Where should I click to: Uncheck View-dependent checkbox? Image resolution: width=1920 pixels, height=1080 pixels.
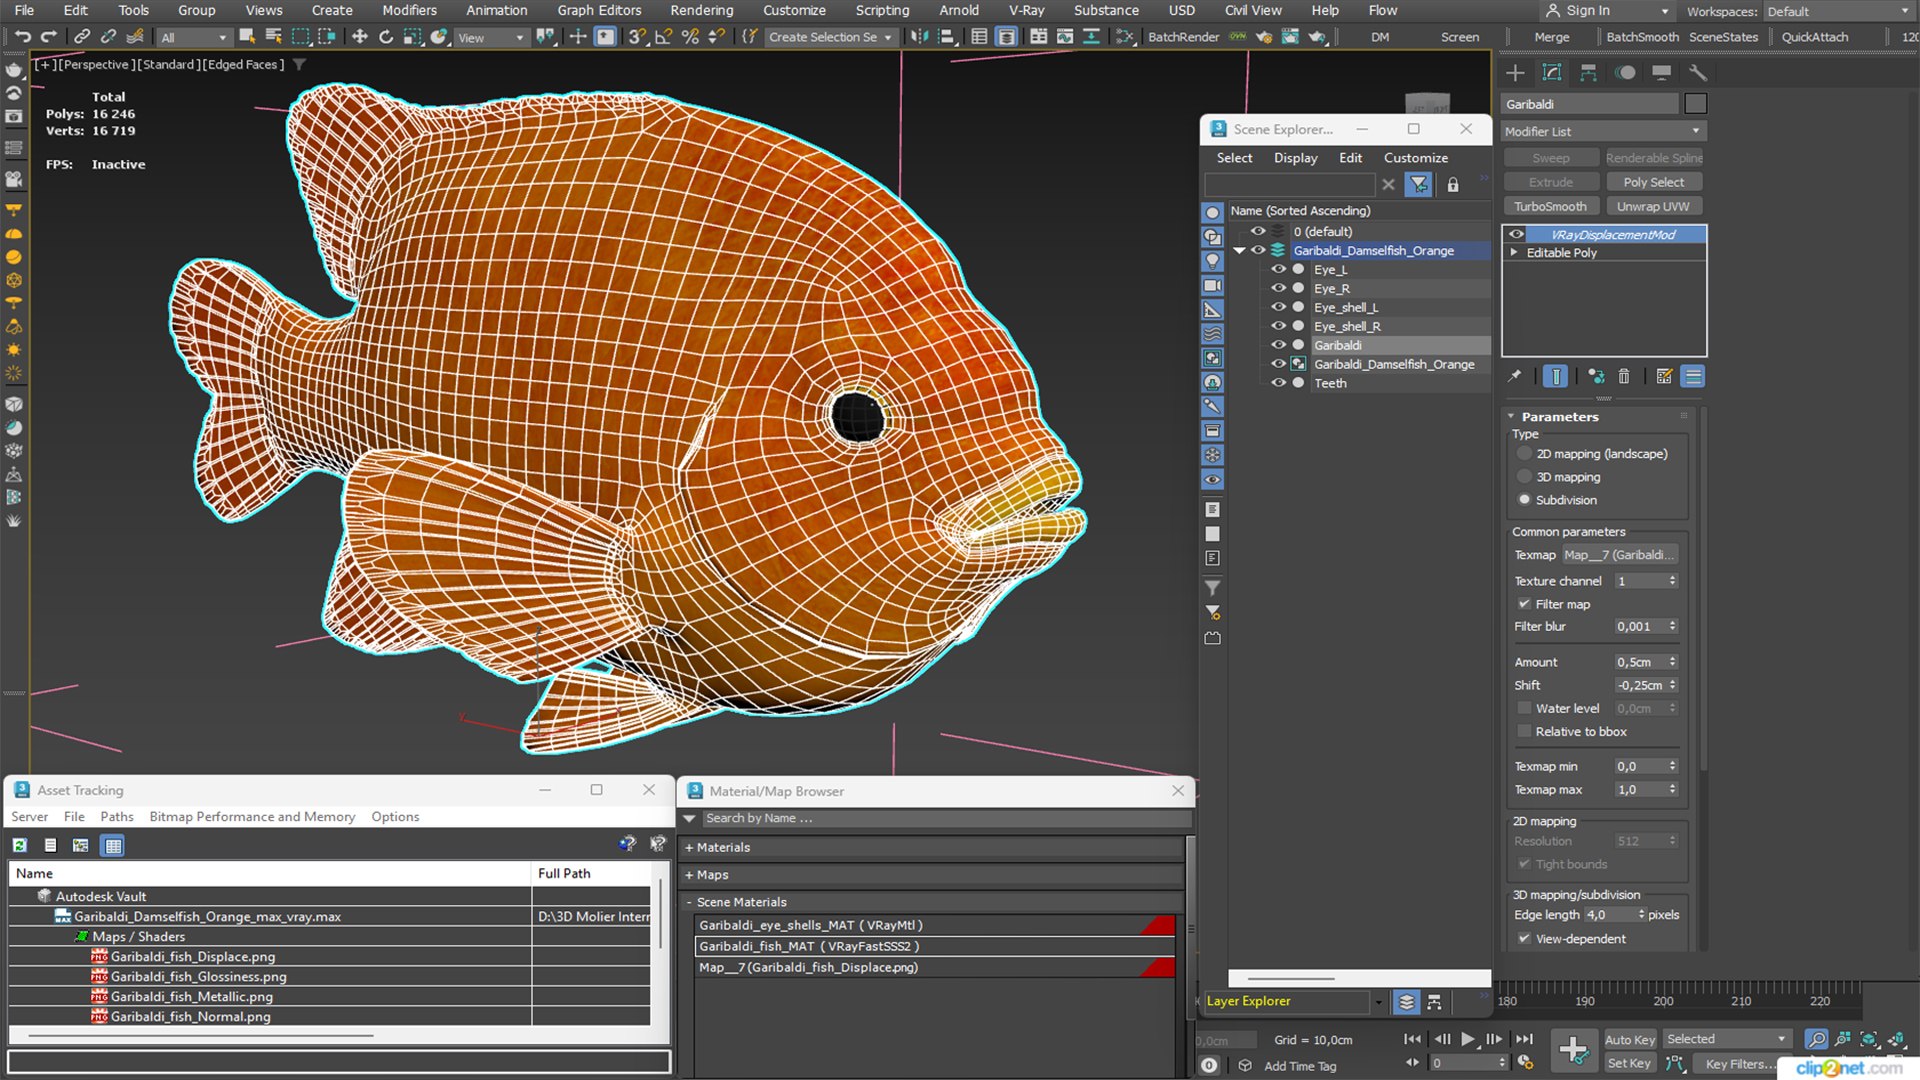click(1524, 939)
